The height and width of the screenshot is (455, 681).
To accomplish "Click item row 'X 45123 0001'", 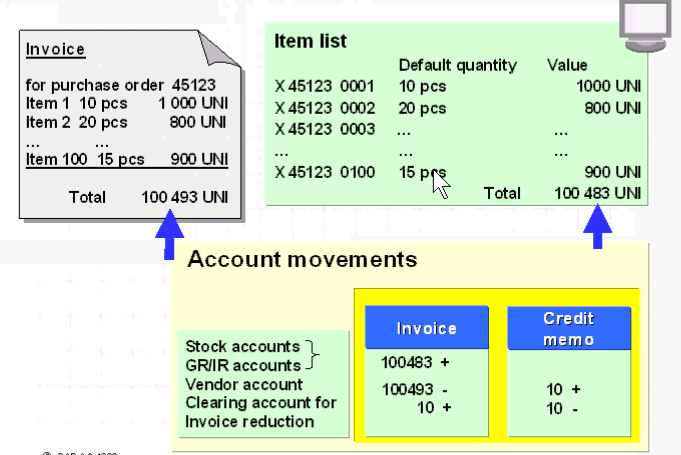I will [x=324, y=86].
